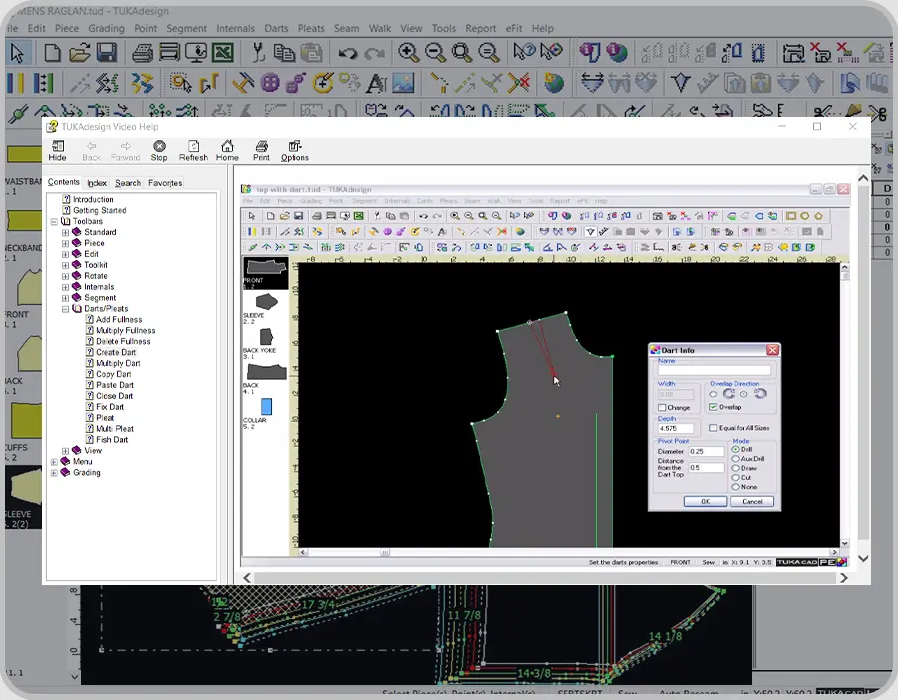Click the Depth input field
The image size is (898, 700).
[677, 429]
